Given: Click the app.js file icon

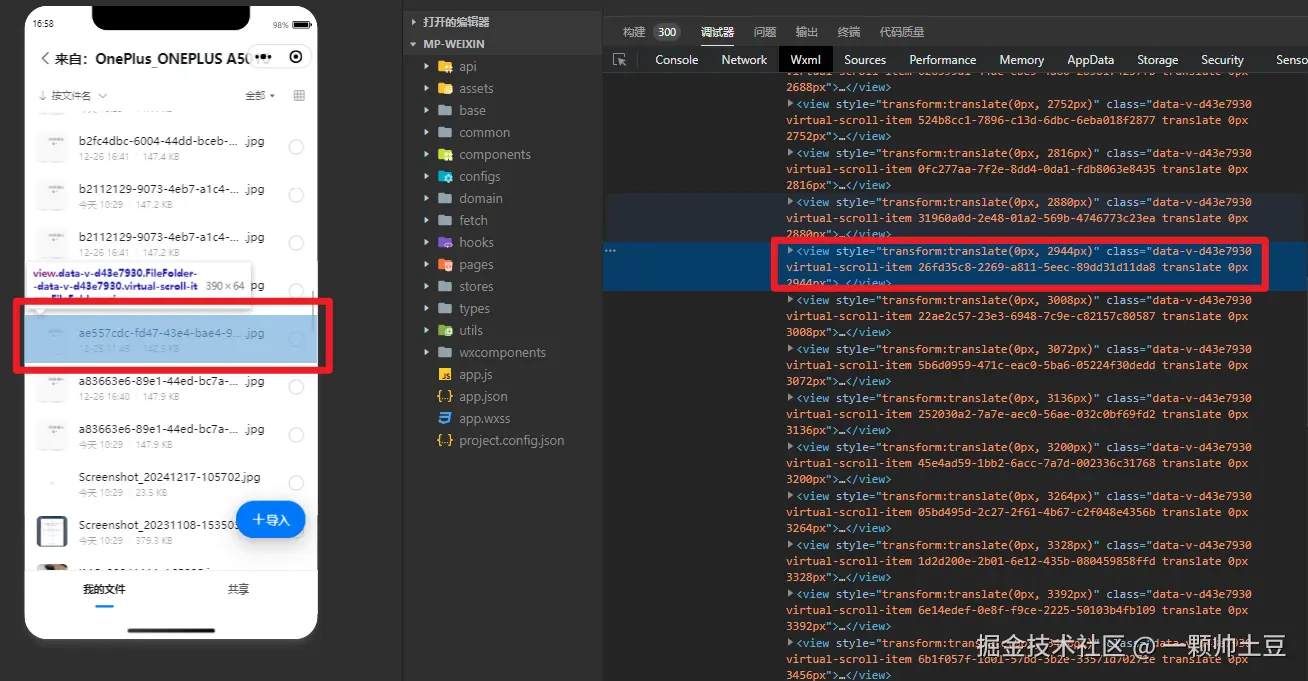Looking at the screenshot, I should (x=445, y=374).
